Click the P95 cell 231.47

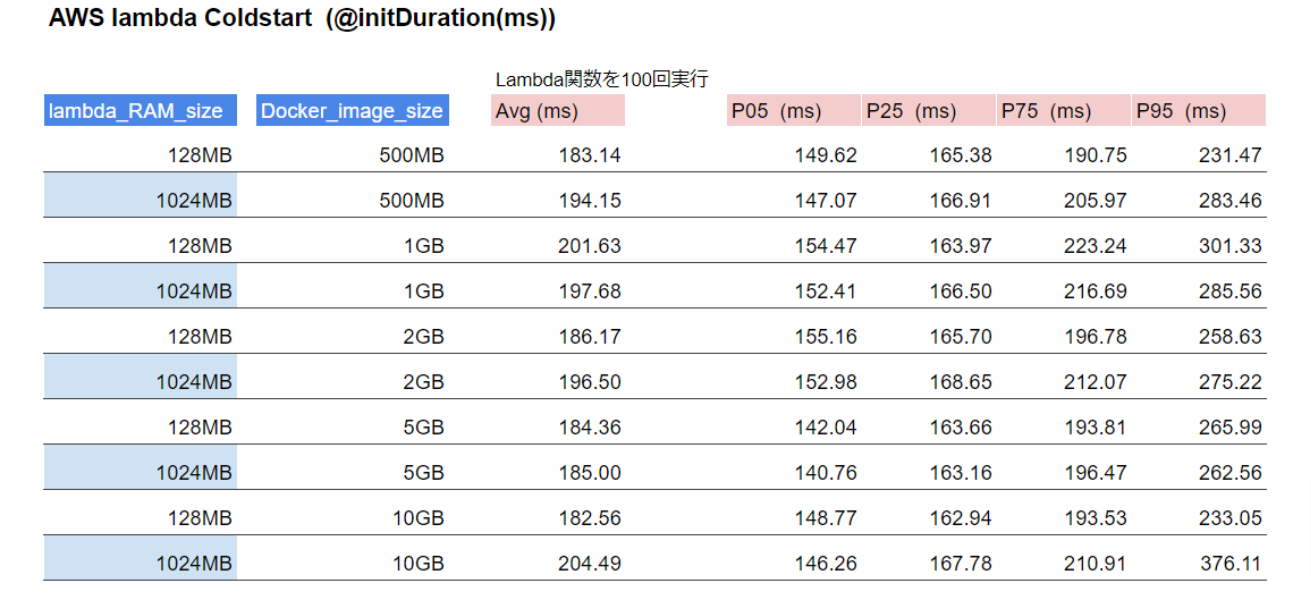[1230, 155]
